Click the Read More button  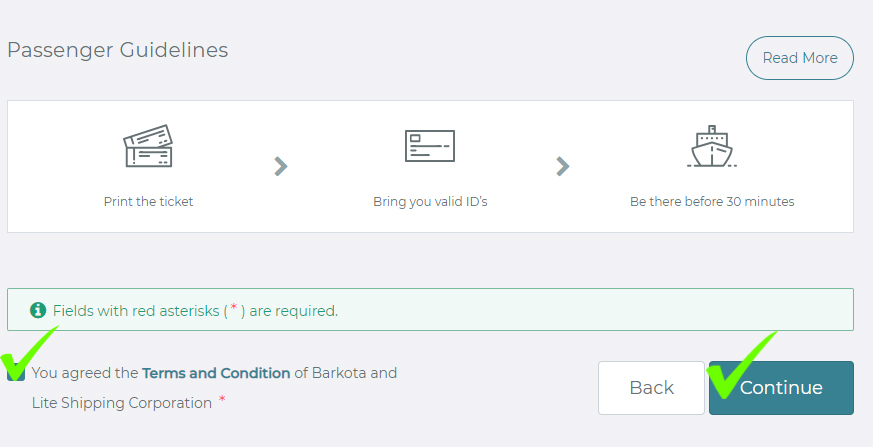800,58
